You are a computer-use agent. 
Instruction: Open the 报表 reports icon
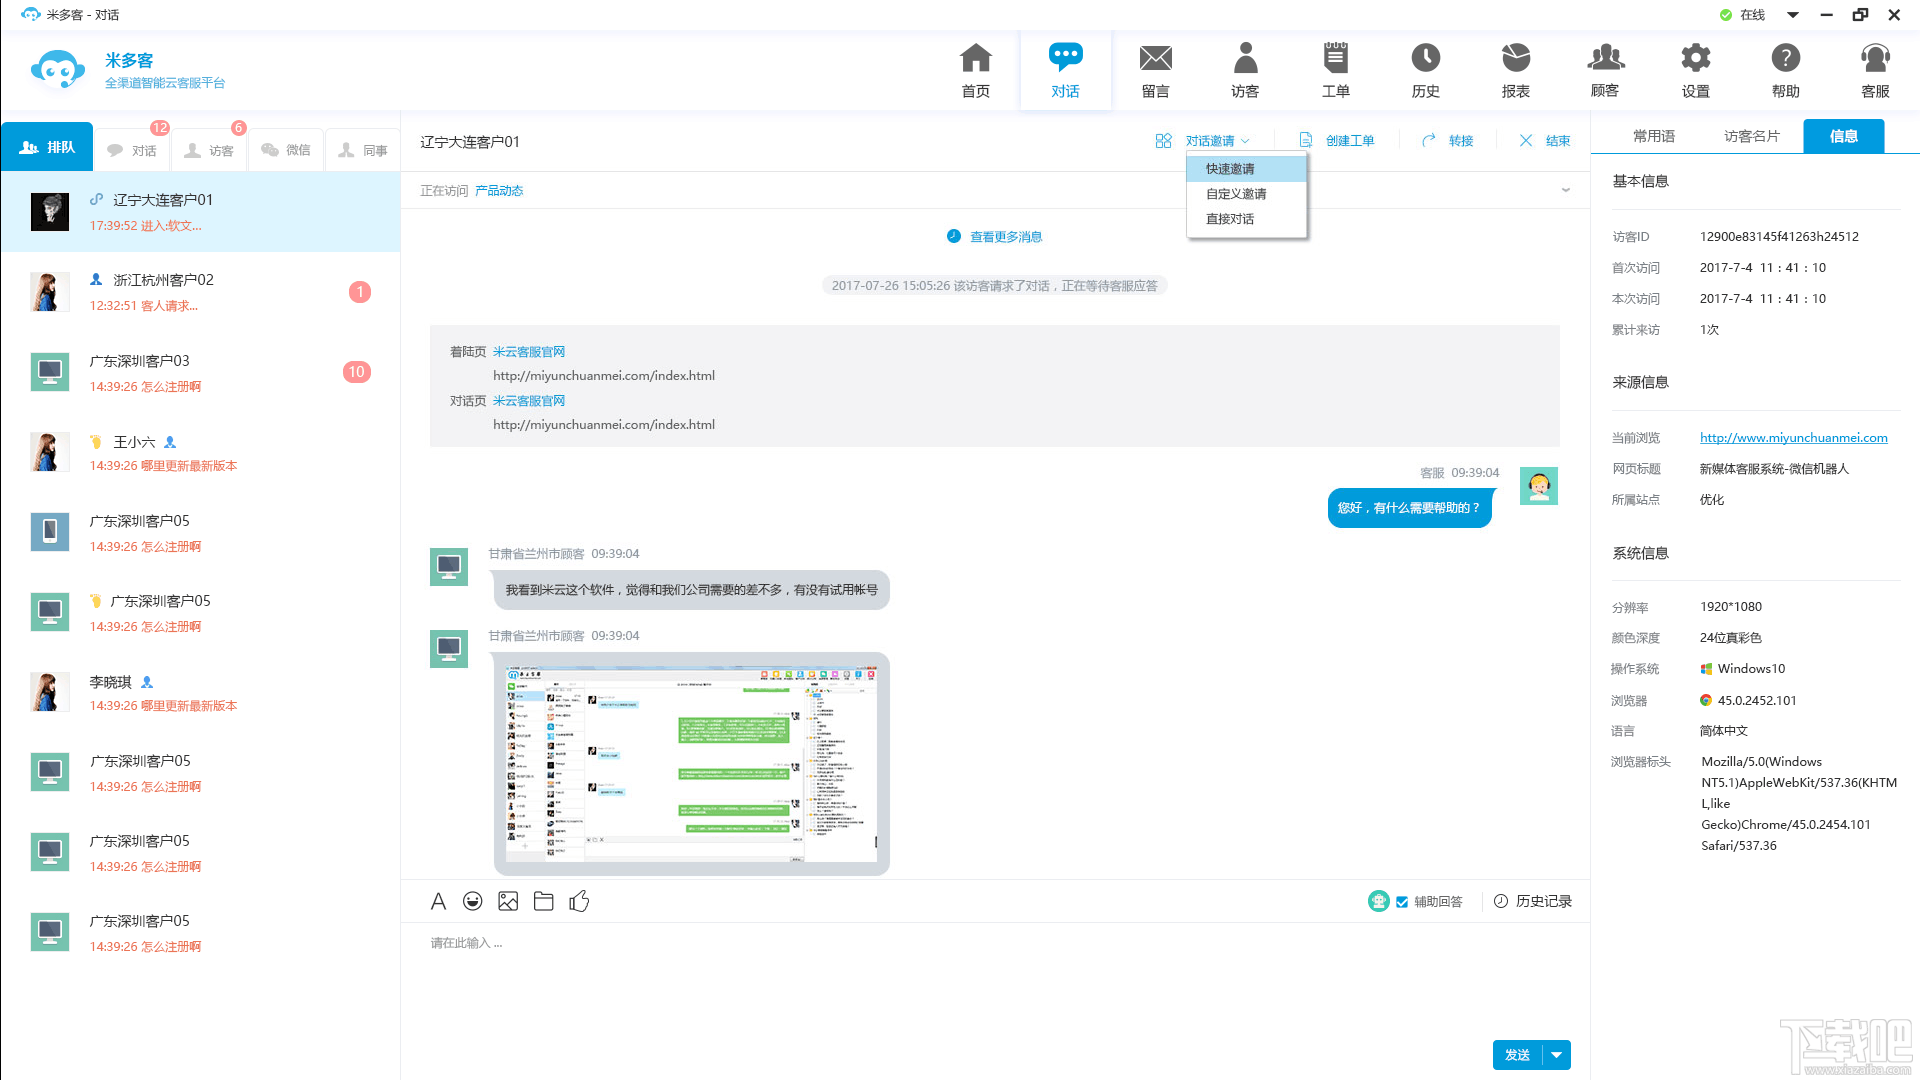coord(1515,60)
